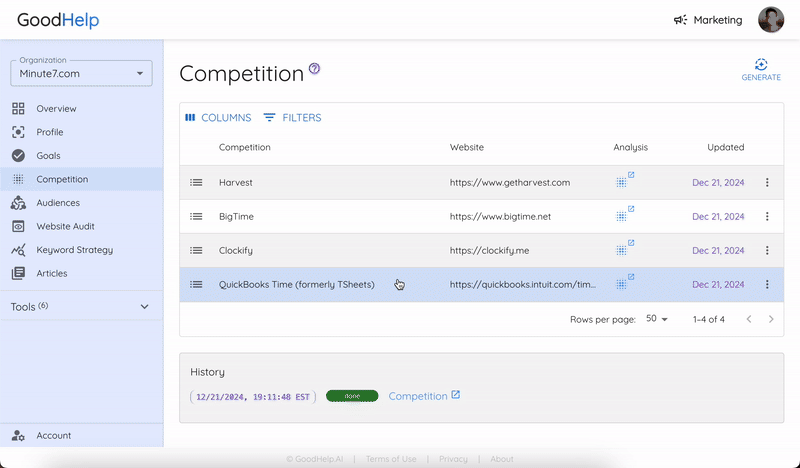Click the Keyword Strategy chart icon
Screen dimensions: 800x468
[18, 250]
